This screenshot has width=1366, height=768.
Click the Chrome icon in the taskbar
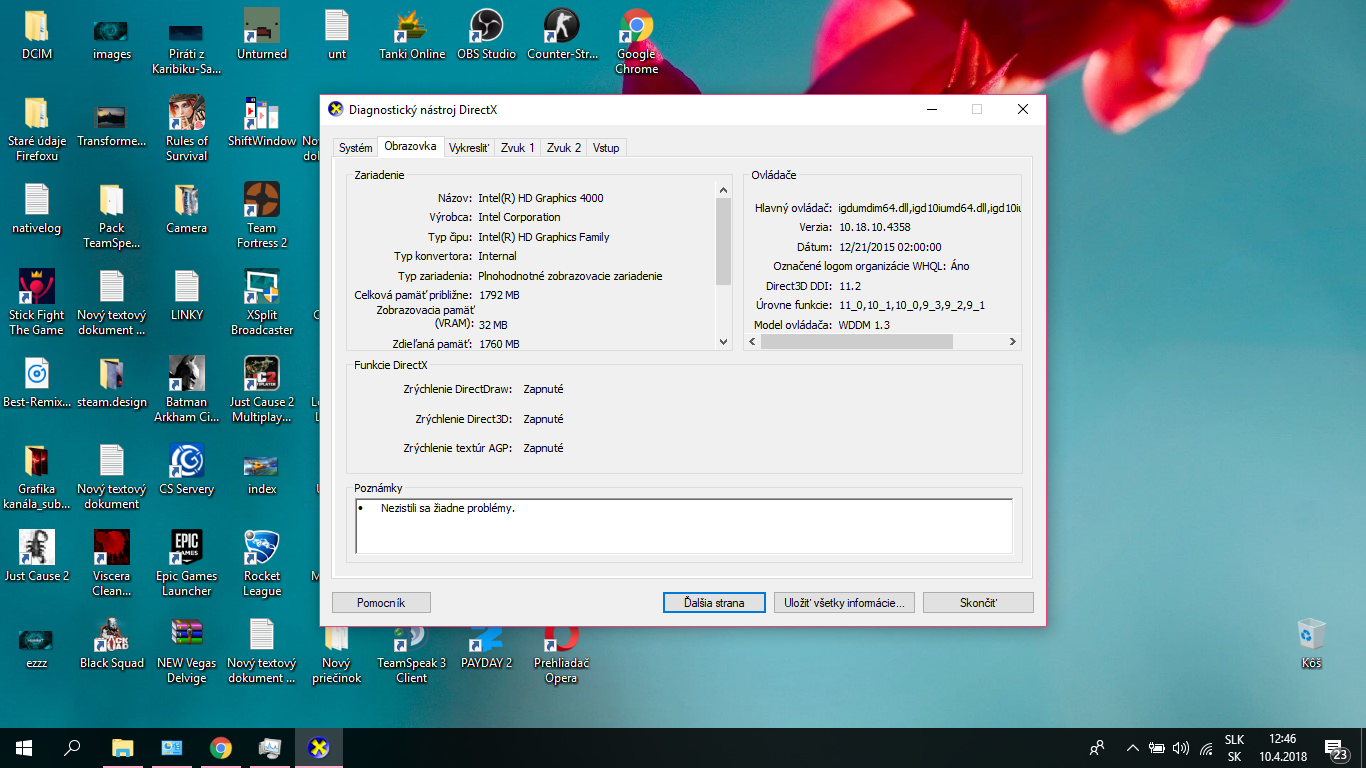(x=221, y=747)
